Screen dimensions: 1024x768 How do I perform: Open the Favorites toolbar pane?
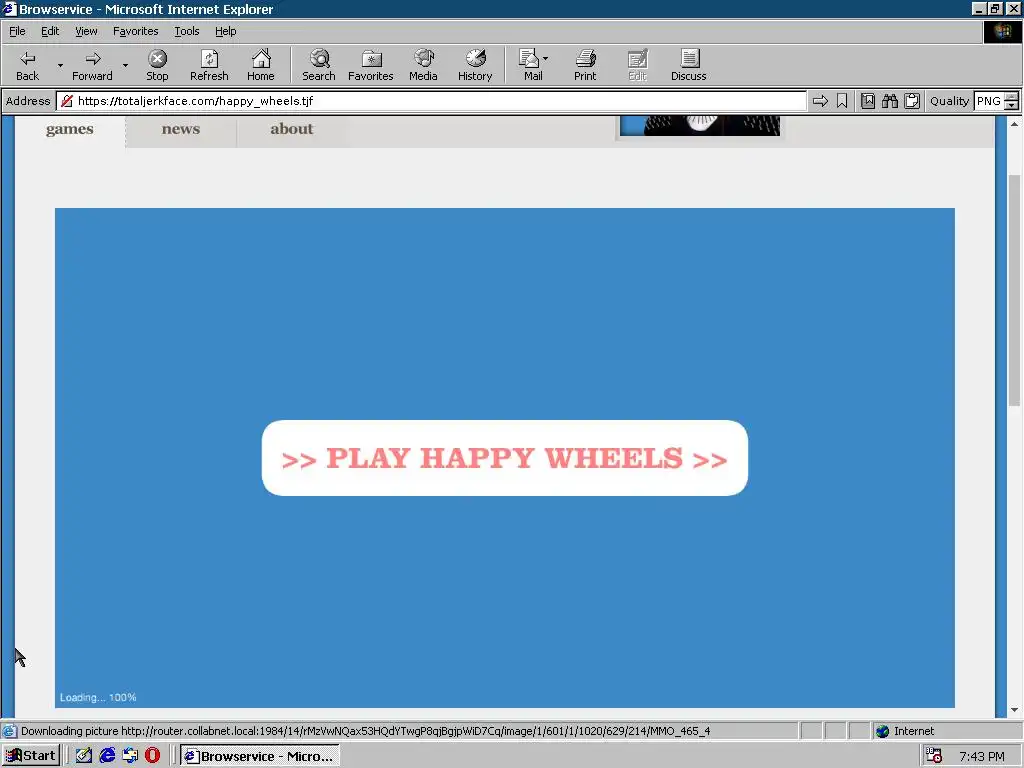[371, 65]
